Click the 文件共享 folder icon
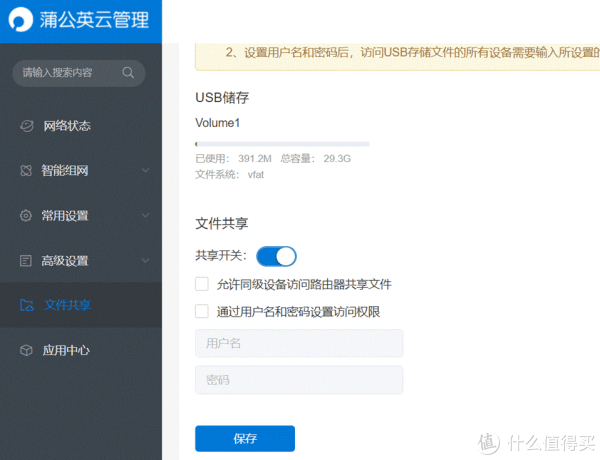 27,305
